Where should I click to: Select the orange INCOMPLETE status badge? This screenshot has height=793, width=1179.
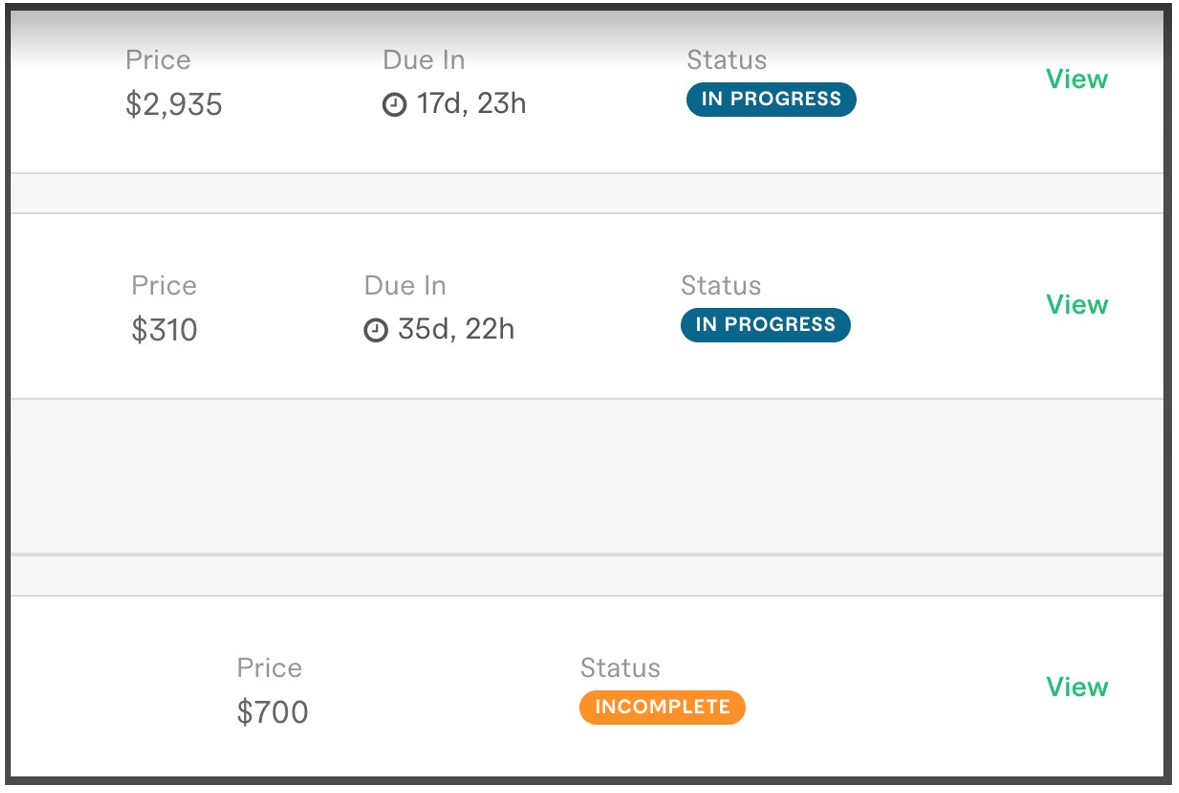pyautogui.click(x=662, y=707)
